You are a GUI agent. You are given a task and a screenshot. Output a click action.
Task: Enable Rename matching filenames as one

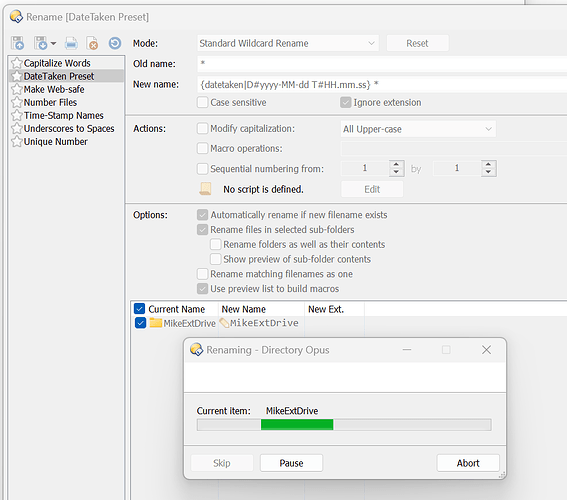202,274
